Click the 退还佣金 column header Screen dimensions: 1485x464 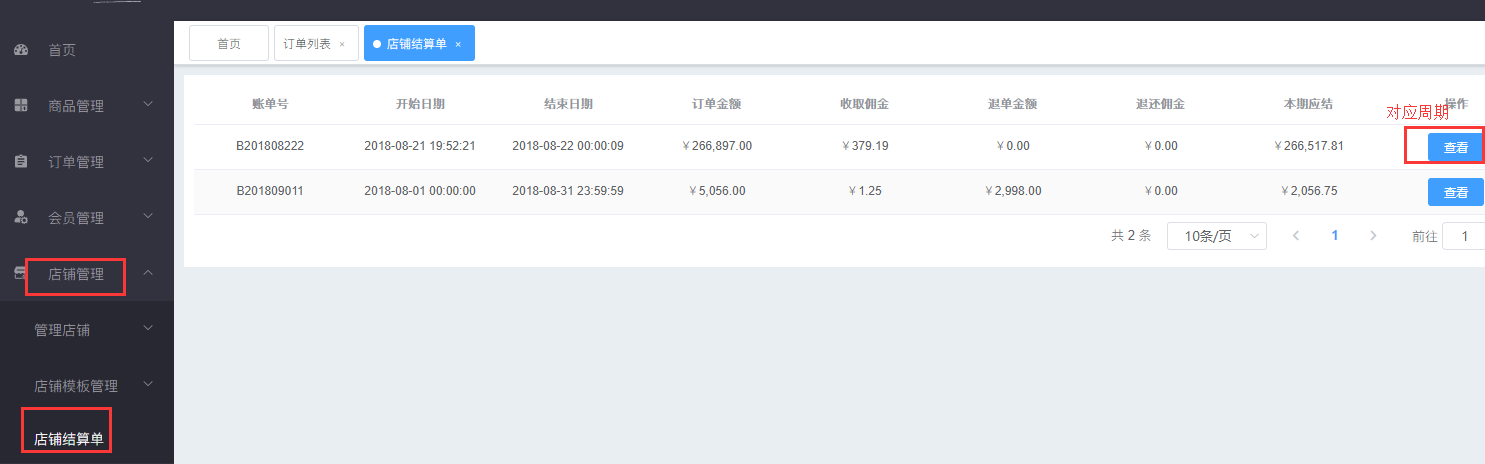(1160, 104)
